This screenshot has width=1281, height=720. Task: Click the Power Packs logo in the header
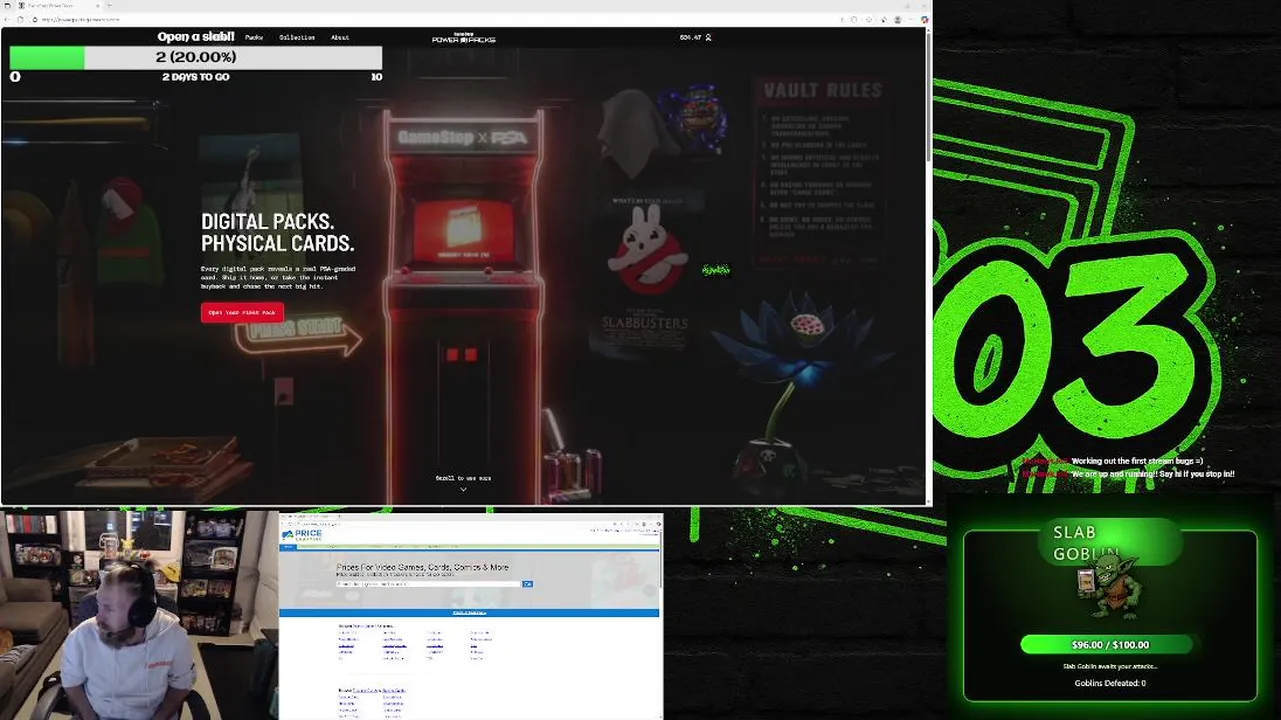[463, 38]
